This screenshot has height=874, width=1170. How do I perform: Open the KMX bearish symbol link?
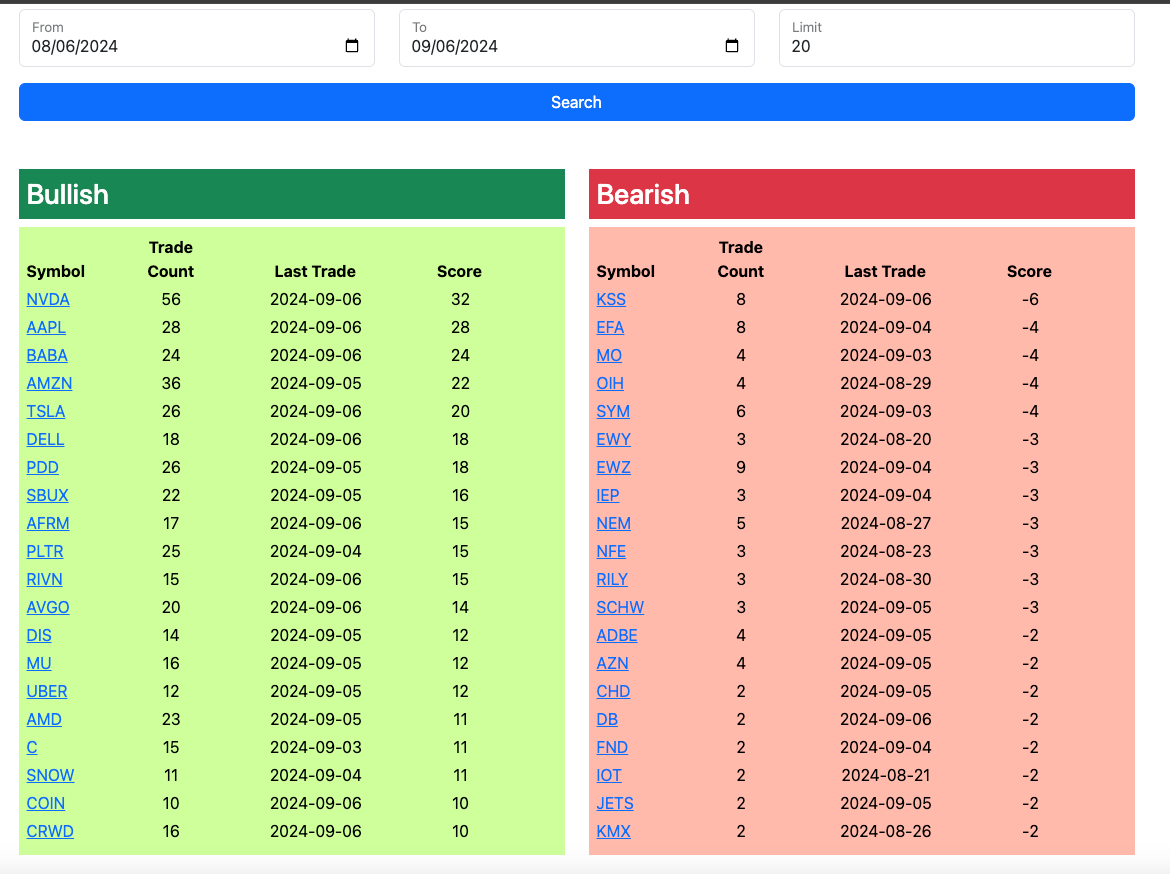[x=613, y=831]
